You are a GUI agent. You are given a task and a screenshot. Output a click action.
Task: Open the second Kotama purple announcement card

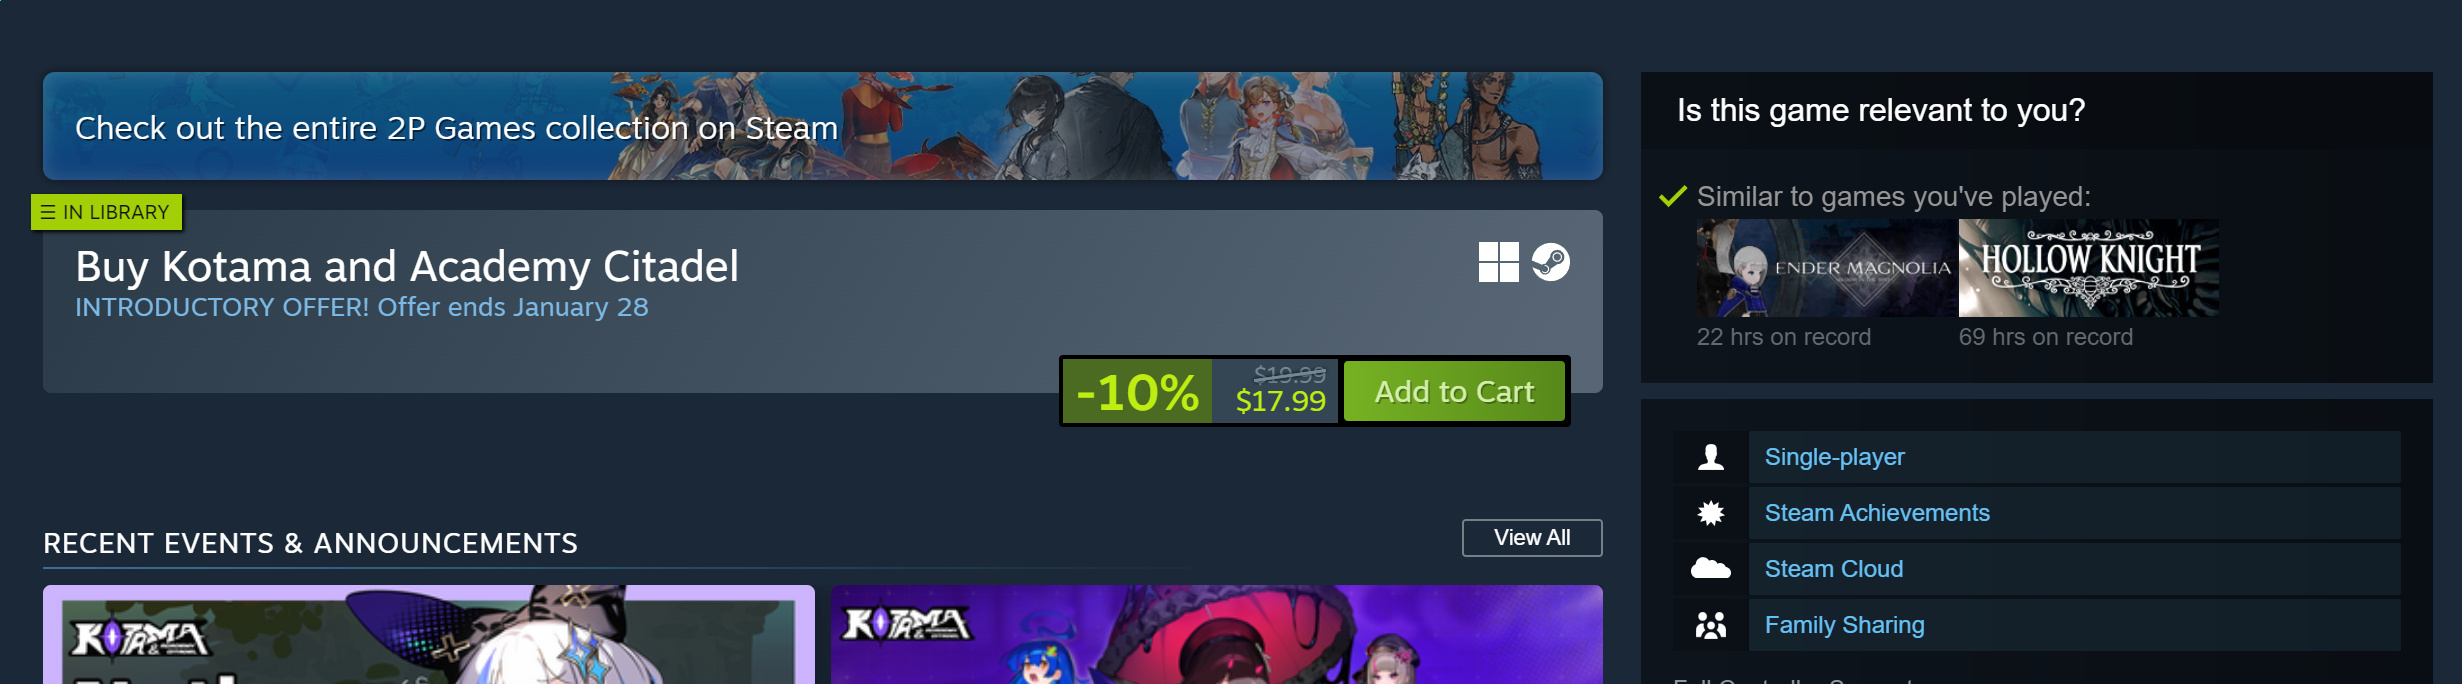1216,635
